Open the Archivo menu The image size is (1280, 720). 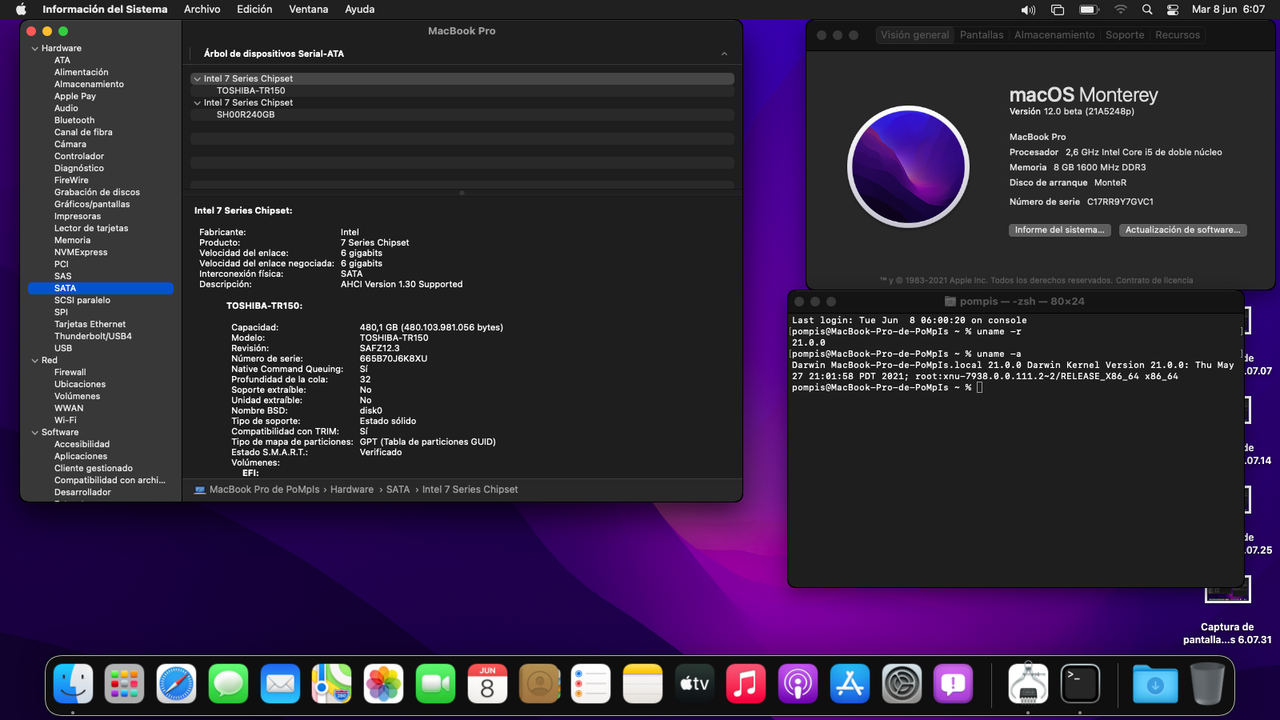coord(202,9)
